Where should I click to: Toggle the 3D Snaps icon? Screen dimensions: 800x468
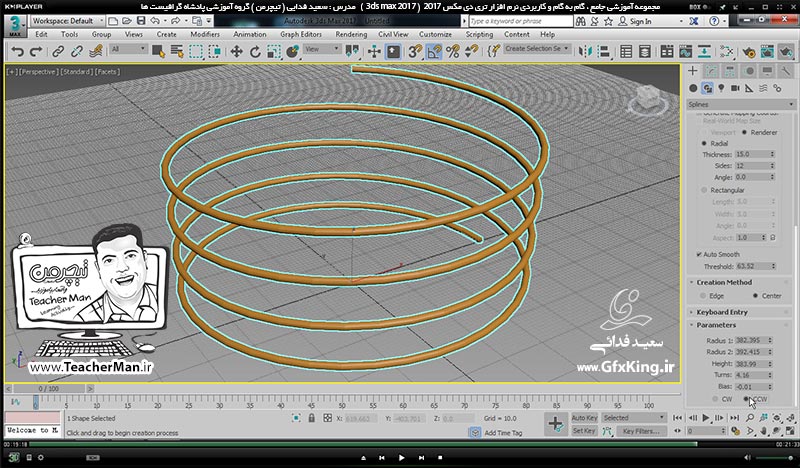coord(415,52)
